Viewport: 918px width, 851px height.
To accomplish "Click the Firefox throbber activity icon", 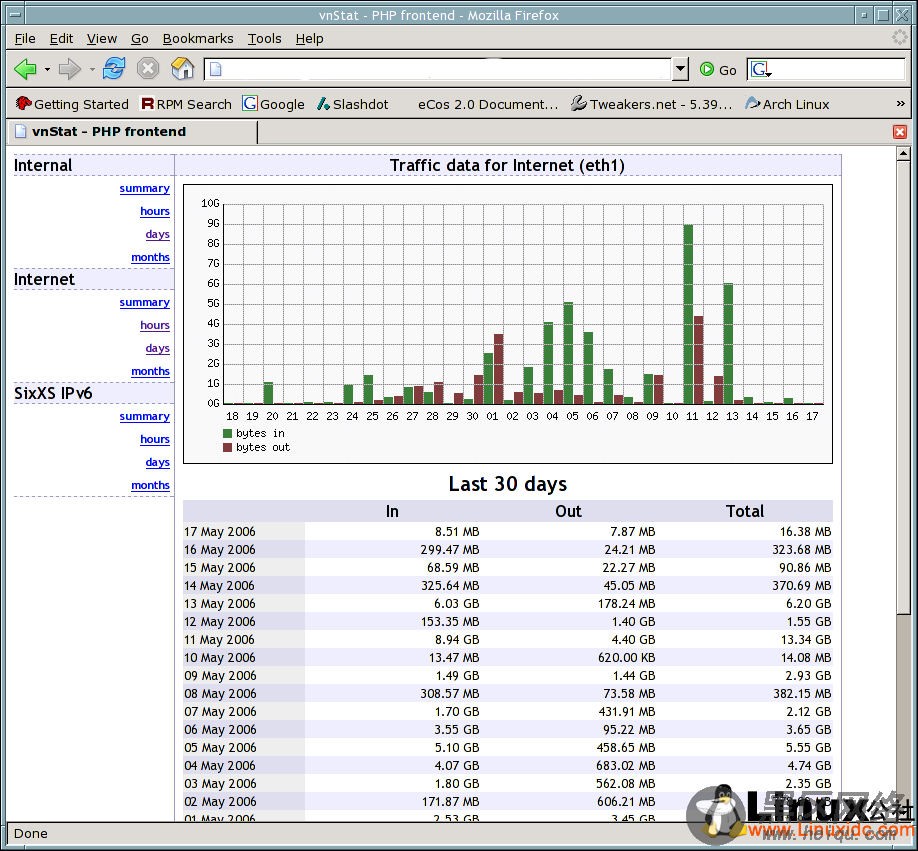I will click(899, 37).
